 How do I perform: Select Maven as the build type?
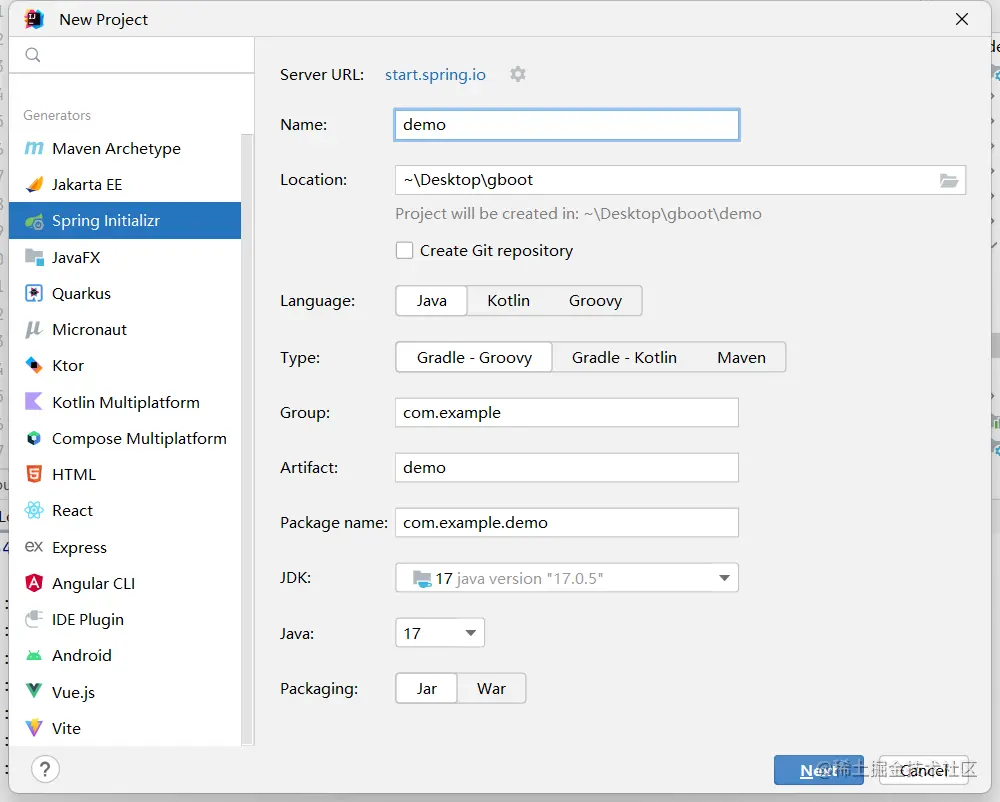click(x=741, y=358)
